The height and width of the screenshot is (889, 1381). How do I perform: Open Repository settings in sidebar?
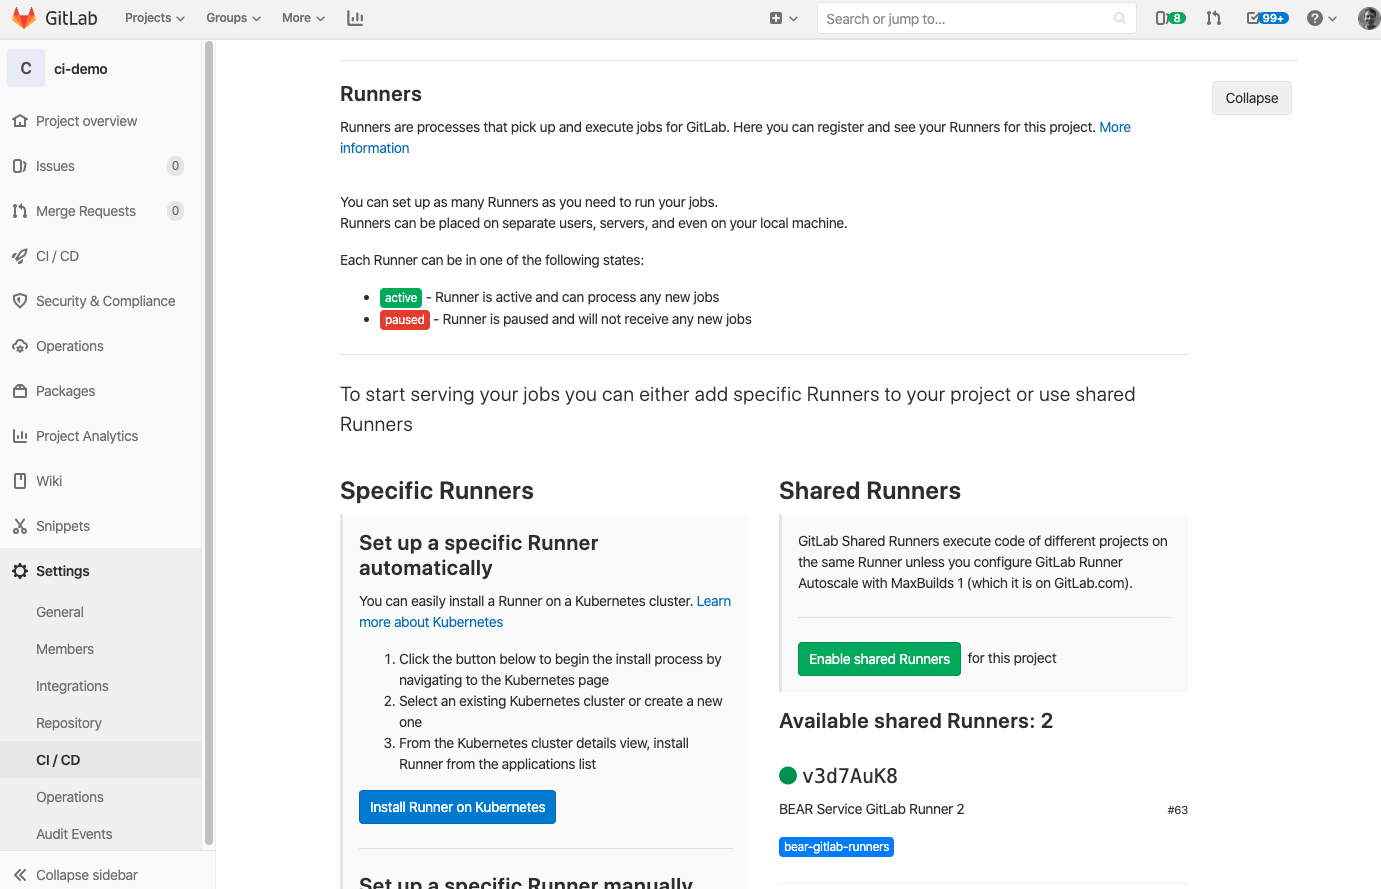tap(69, 723)
